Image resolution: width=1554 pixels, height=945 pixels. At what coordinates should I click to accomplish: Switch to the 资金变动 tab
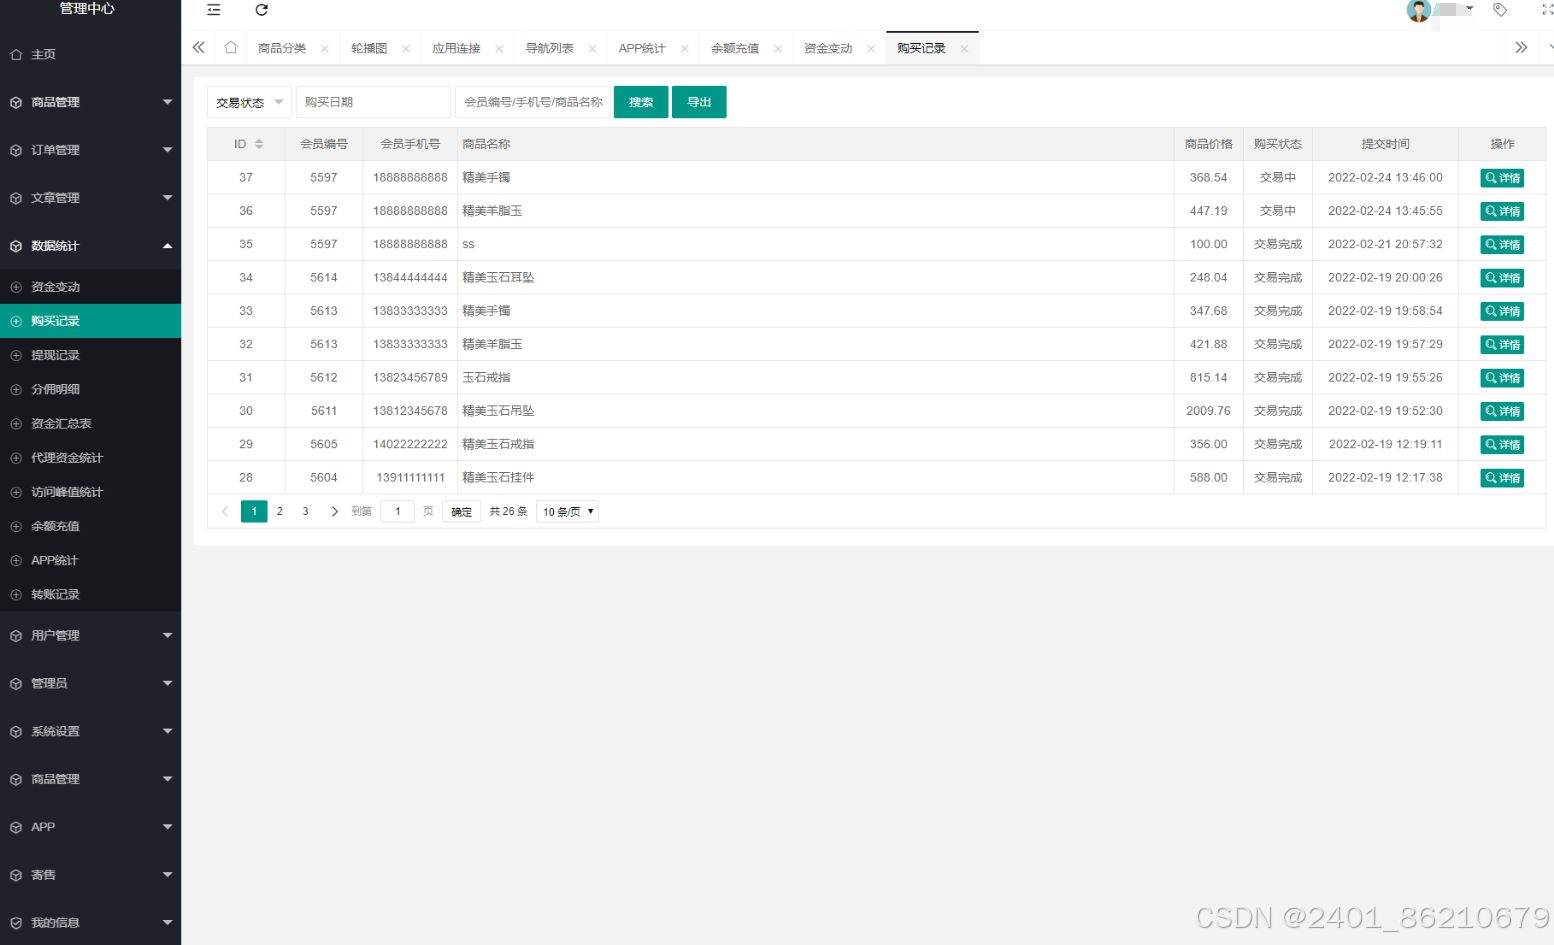tap(828, 46)
